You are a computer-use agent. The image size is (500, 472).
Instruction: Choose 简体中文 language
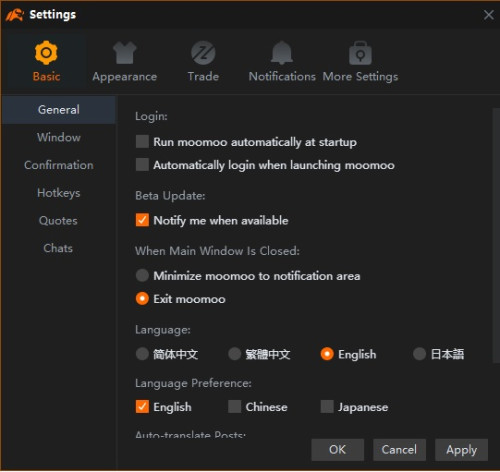tap(142, 354)
